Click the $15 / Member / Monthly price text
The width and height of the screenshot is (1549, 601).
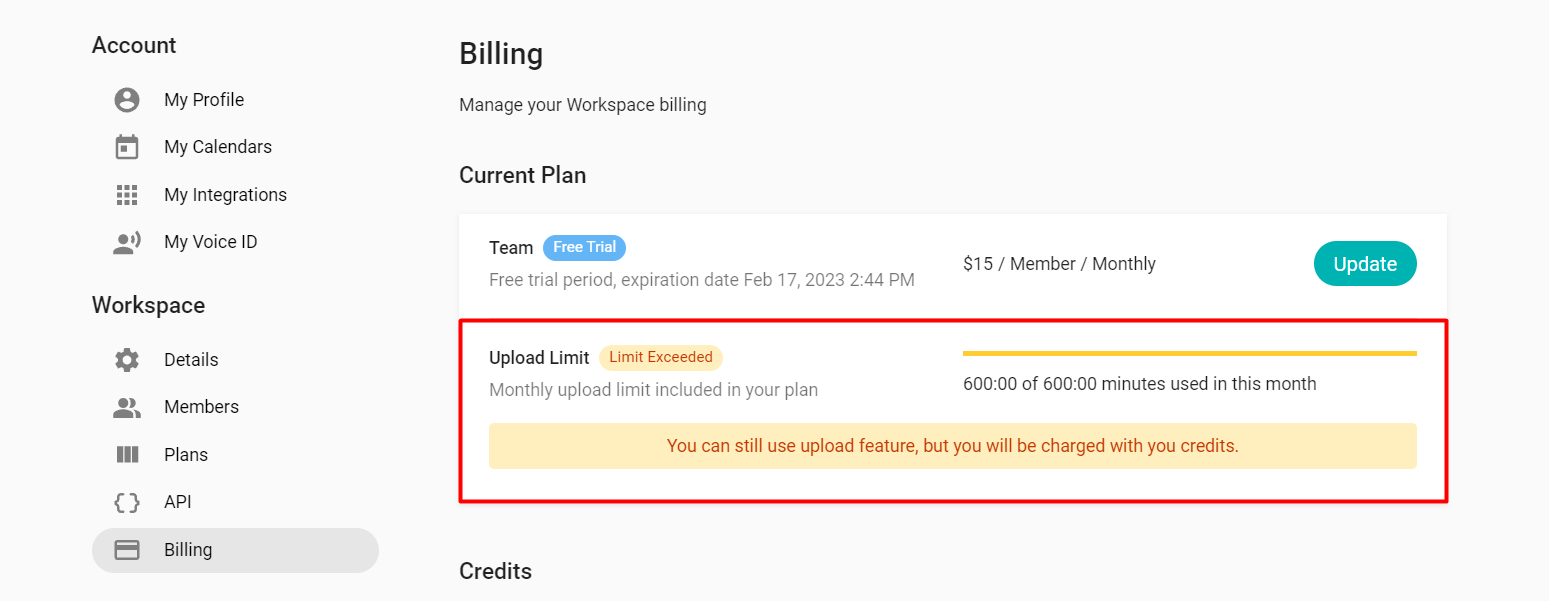coord(1059,264)
